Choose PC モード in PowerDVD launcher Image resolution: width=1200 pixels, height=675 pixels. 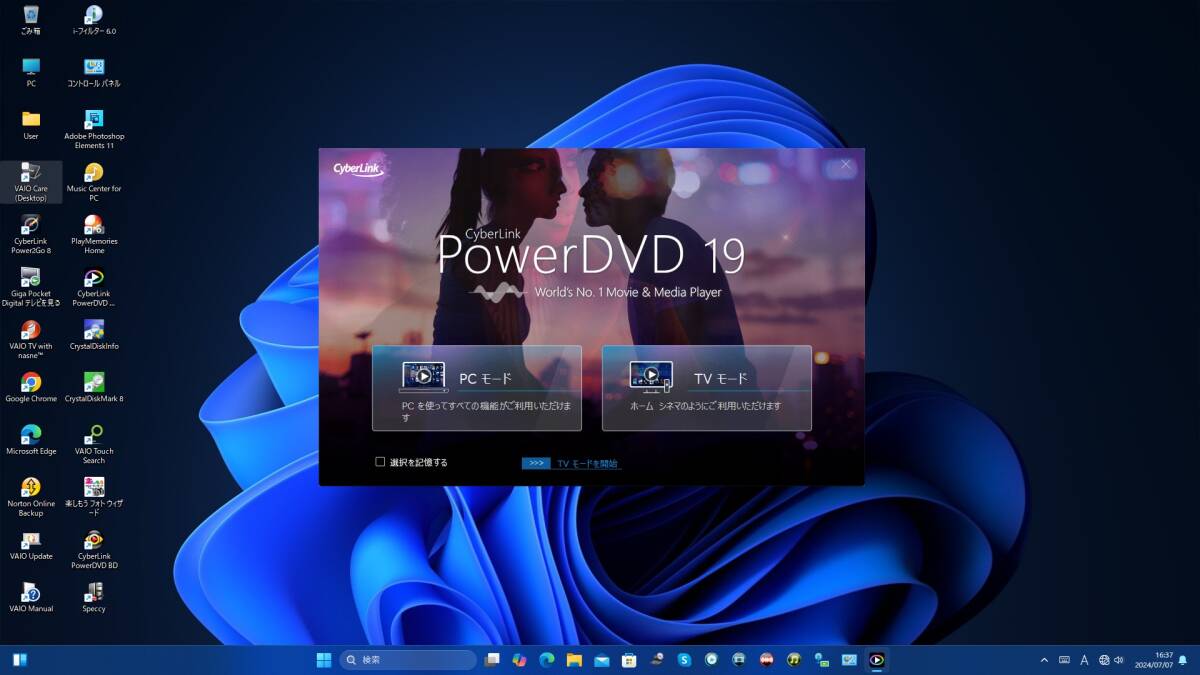[x=476, y=388]
